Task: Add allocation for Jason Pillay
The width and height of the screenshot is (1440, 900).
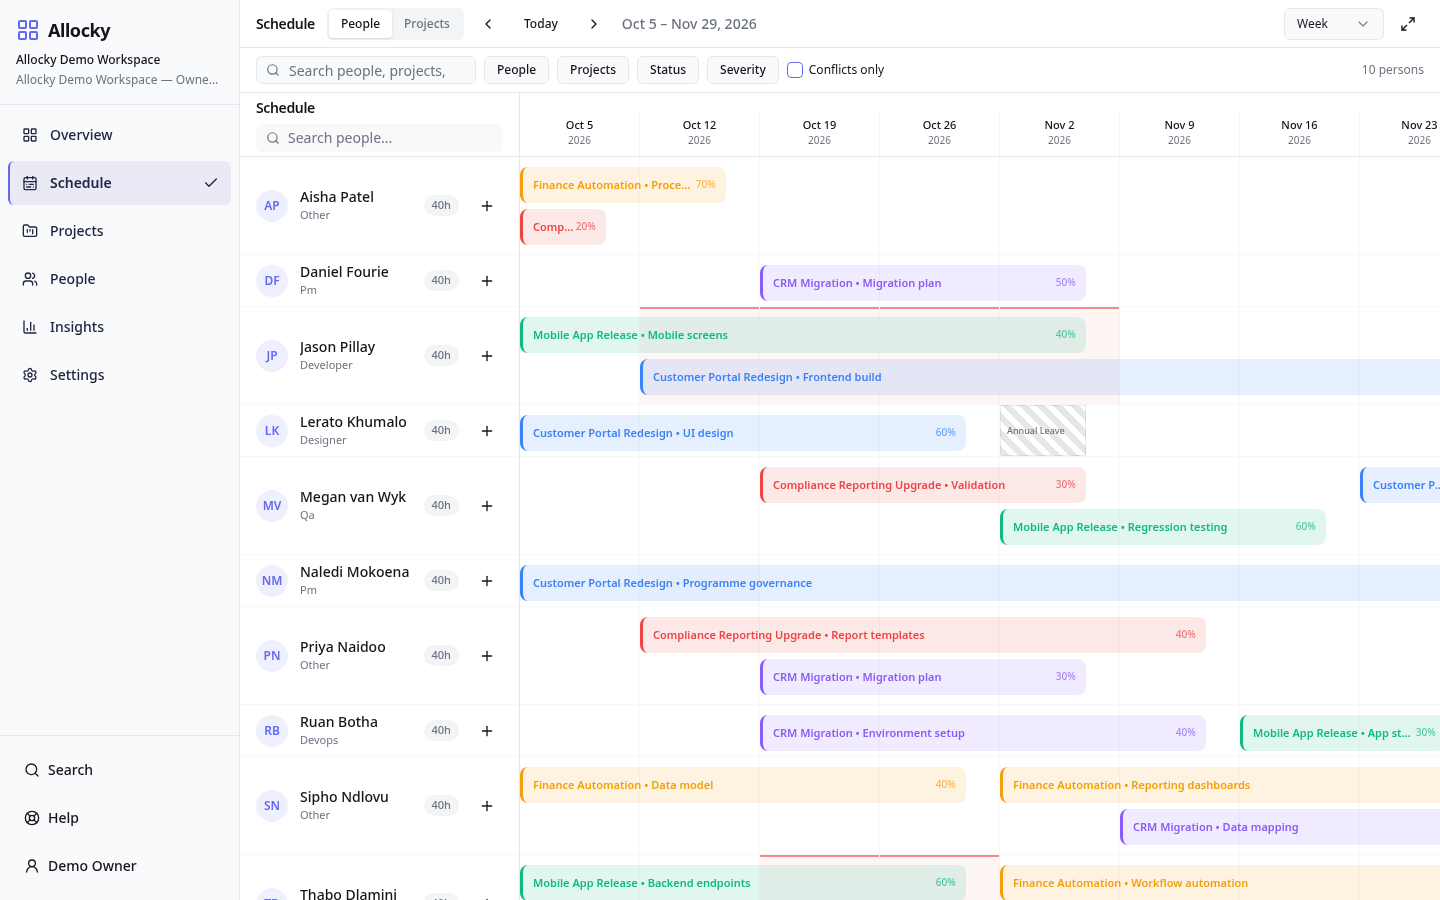Action: coord(487,356)
